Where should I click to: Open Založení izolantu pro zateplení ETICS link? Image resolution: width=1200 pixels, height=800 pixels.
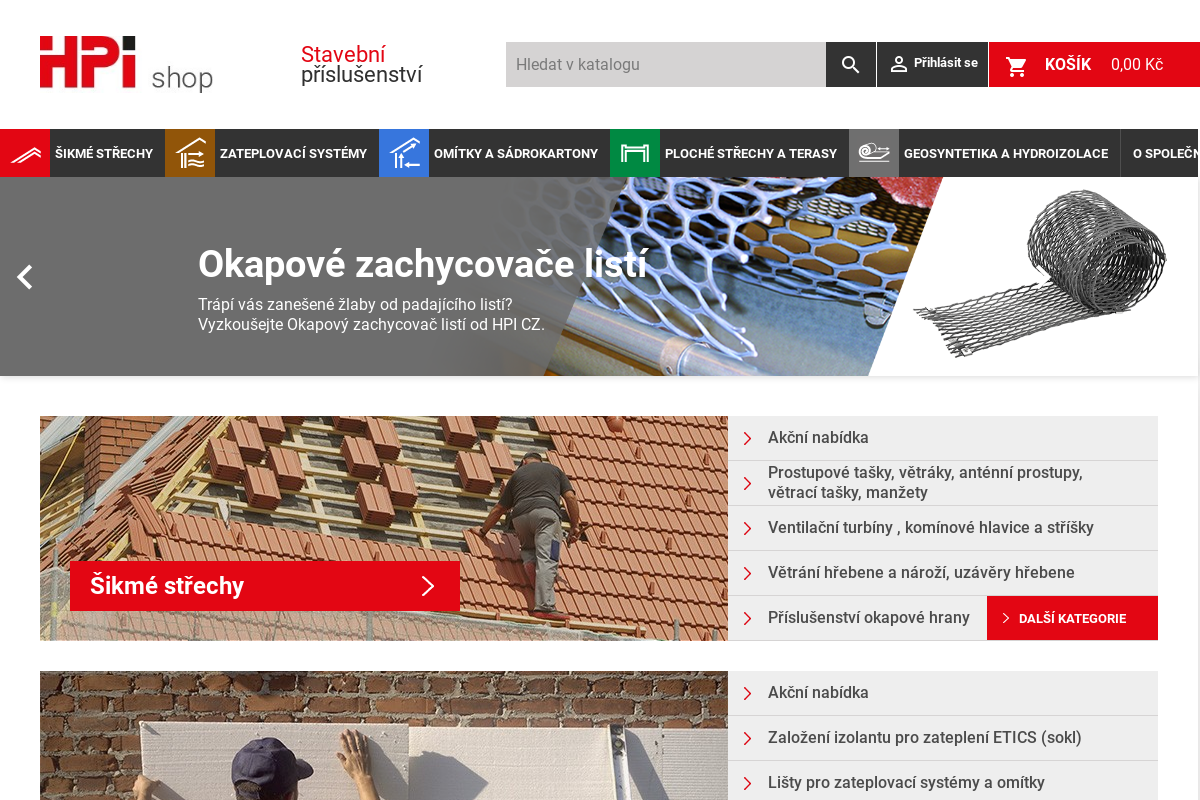[924, 738]
